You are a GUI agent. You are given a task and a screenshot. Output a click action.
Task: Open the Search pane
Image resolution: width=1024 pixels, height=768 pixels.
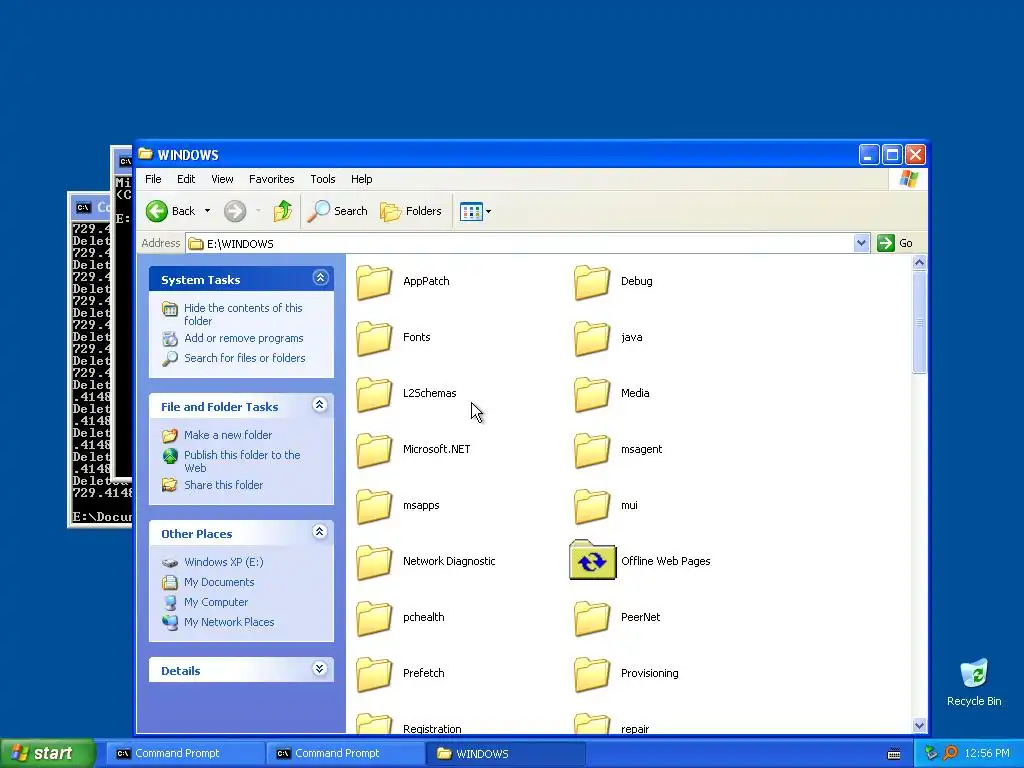(x=338, y=211)
